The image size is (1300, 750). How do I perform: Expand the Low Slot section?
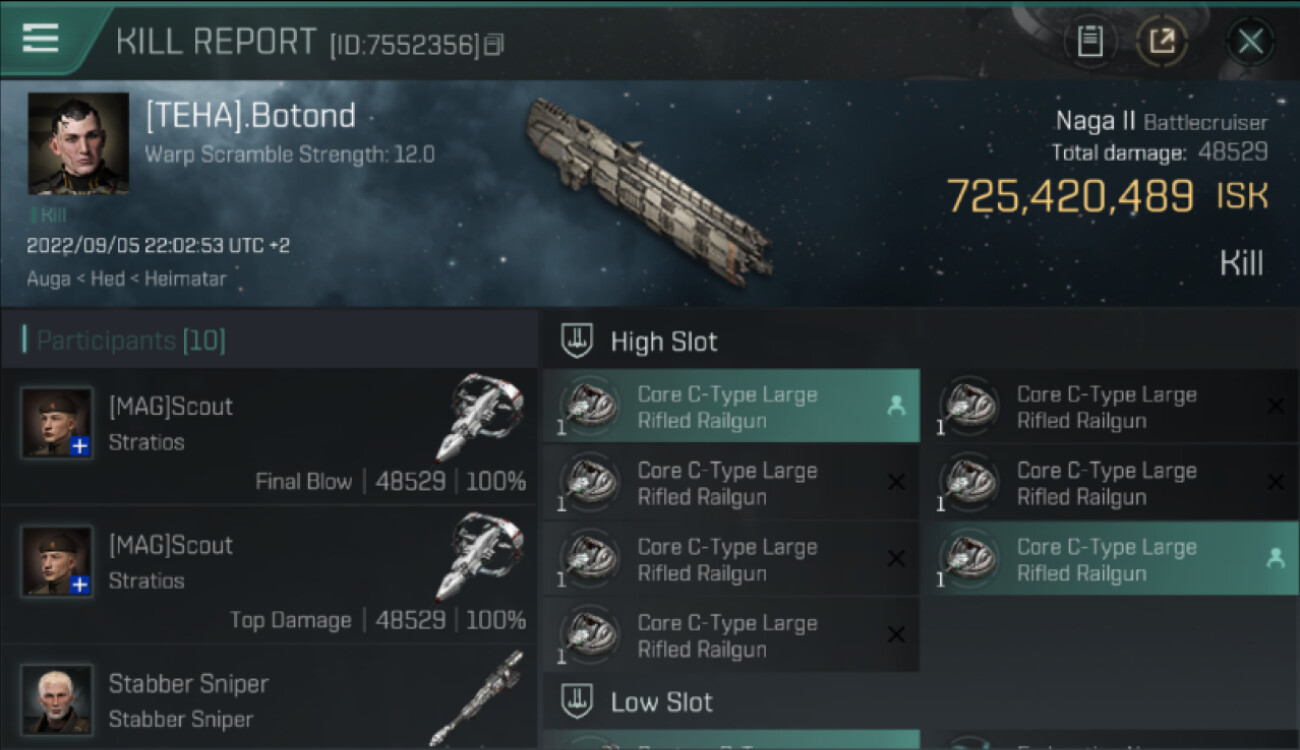(662, 701)
